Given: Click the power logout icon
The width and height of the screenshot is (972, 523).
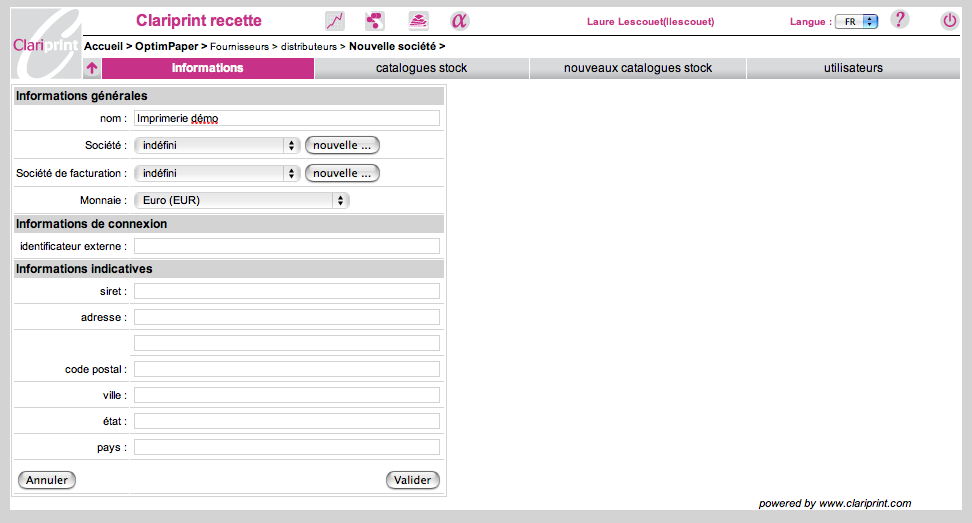Looking at the screenshot, I should pos(949,21).
